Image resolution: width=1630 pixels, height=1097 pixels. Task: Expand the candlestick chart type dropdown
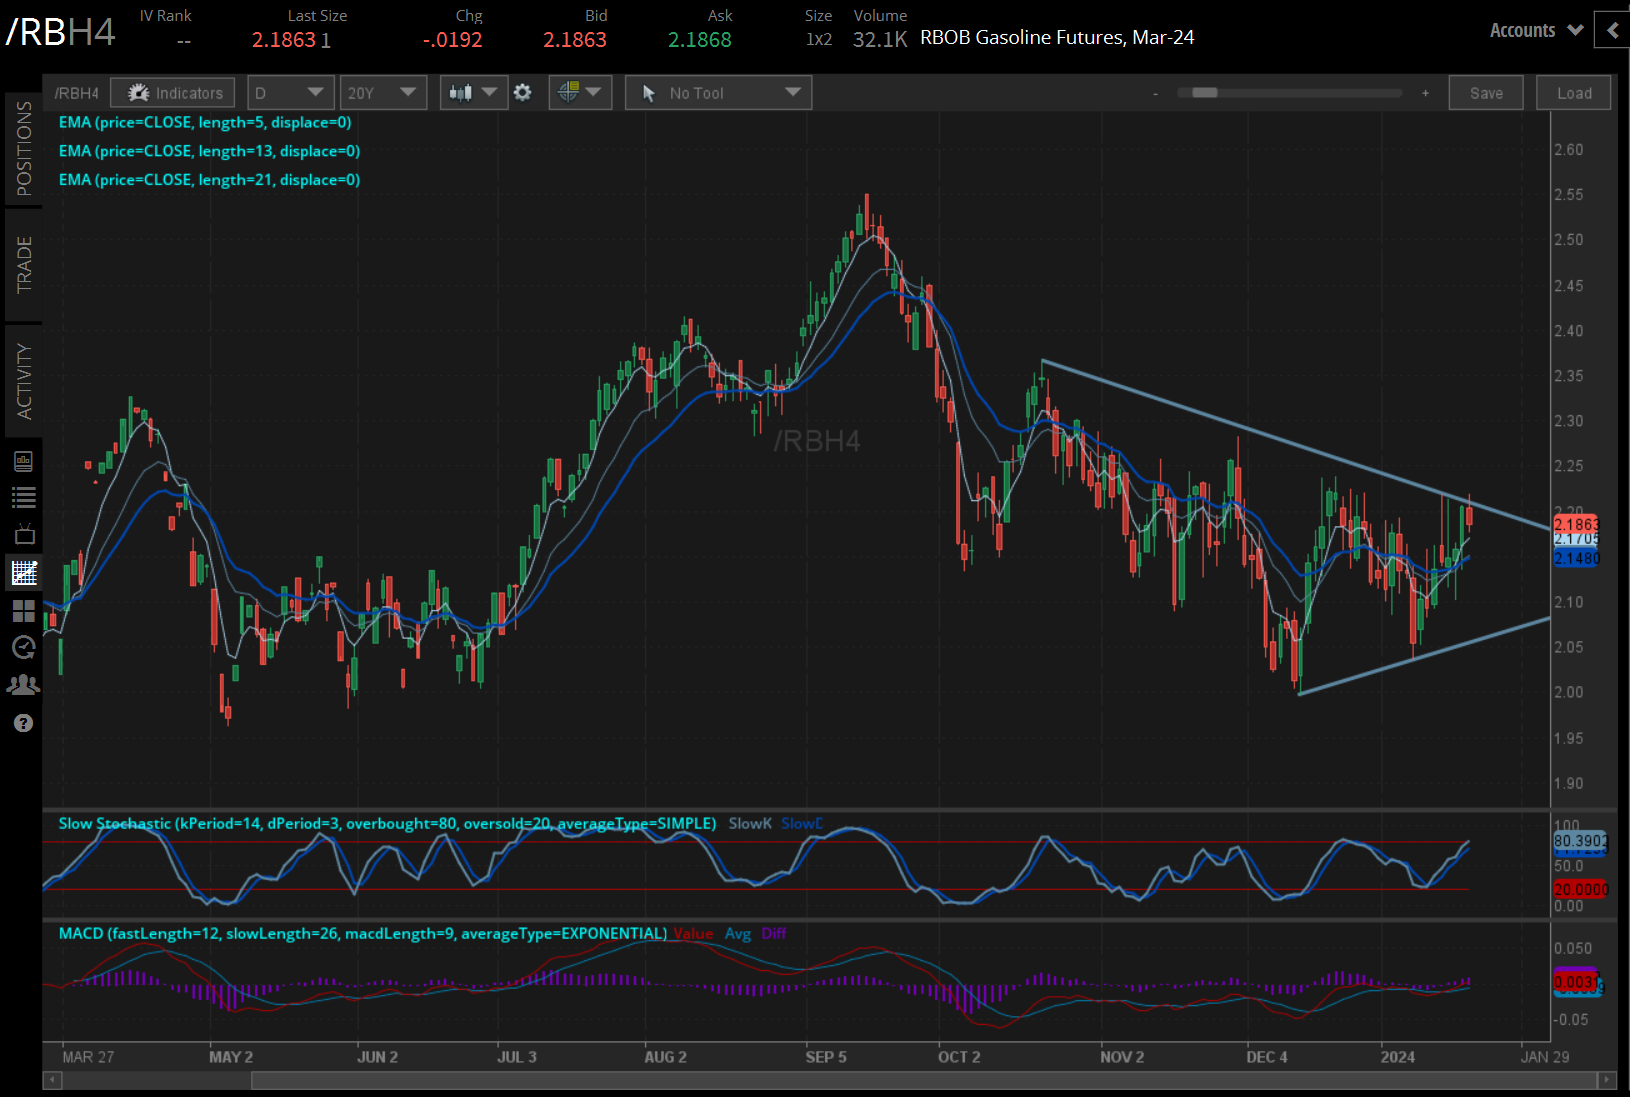coord(473,93)
